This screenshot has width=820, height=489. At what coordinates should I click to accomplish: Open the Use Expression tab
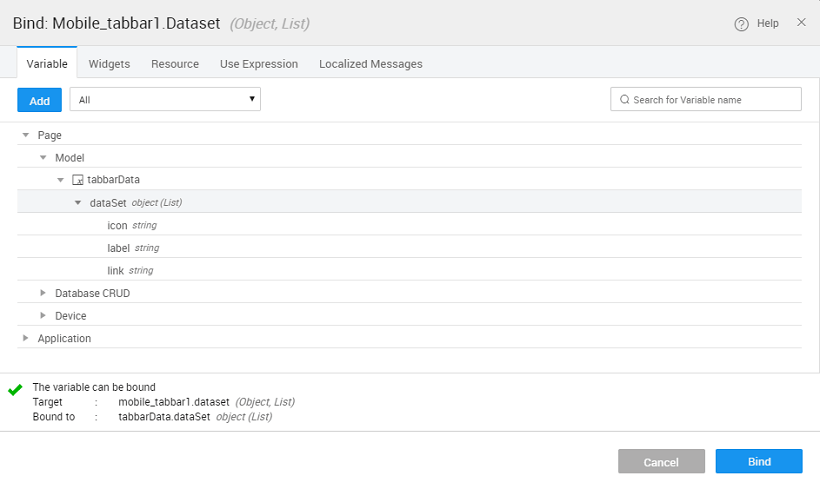click(x=259, y=64)
